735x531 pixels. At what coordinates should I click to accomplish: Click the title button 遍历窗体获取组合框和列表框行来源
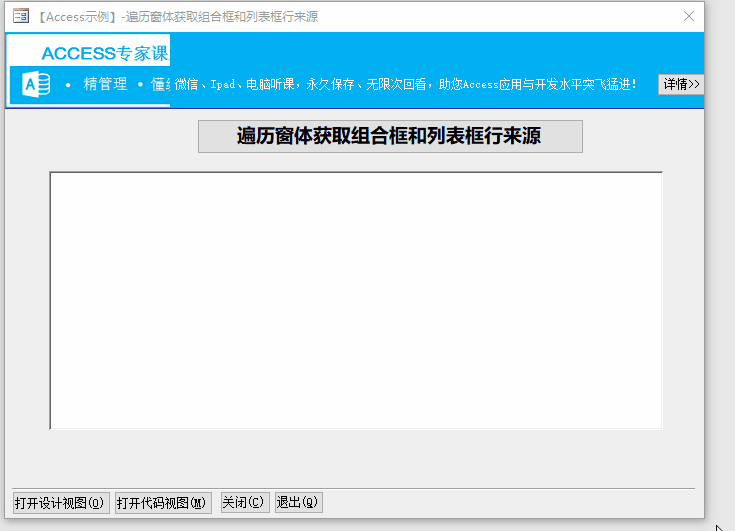(390, 136)
